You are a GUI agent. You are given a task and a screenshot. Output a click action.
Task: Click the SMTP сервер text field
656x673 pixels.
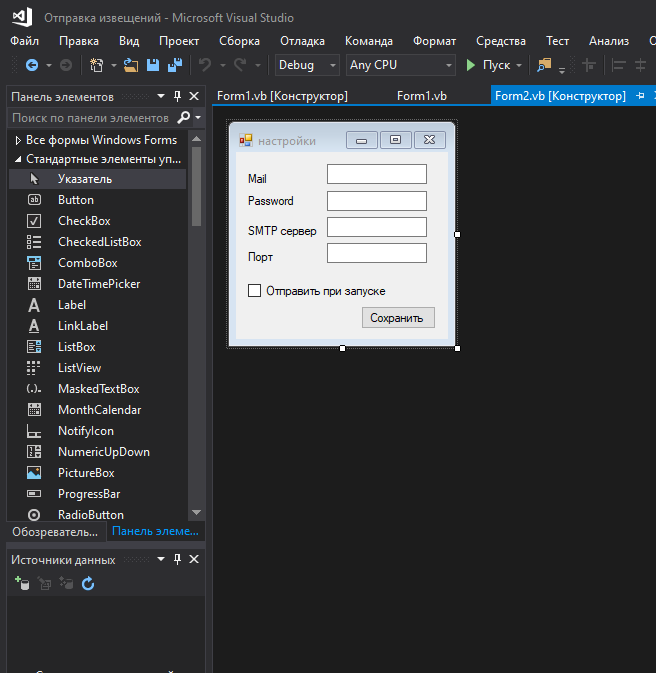click(x=376, y=227)
